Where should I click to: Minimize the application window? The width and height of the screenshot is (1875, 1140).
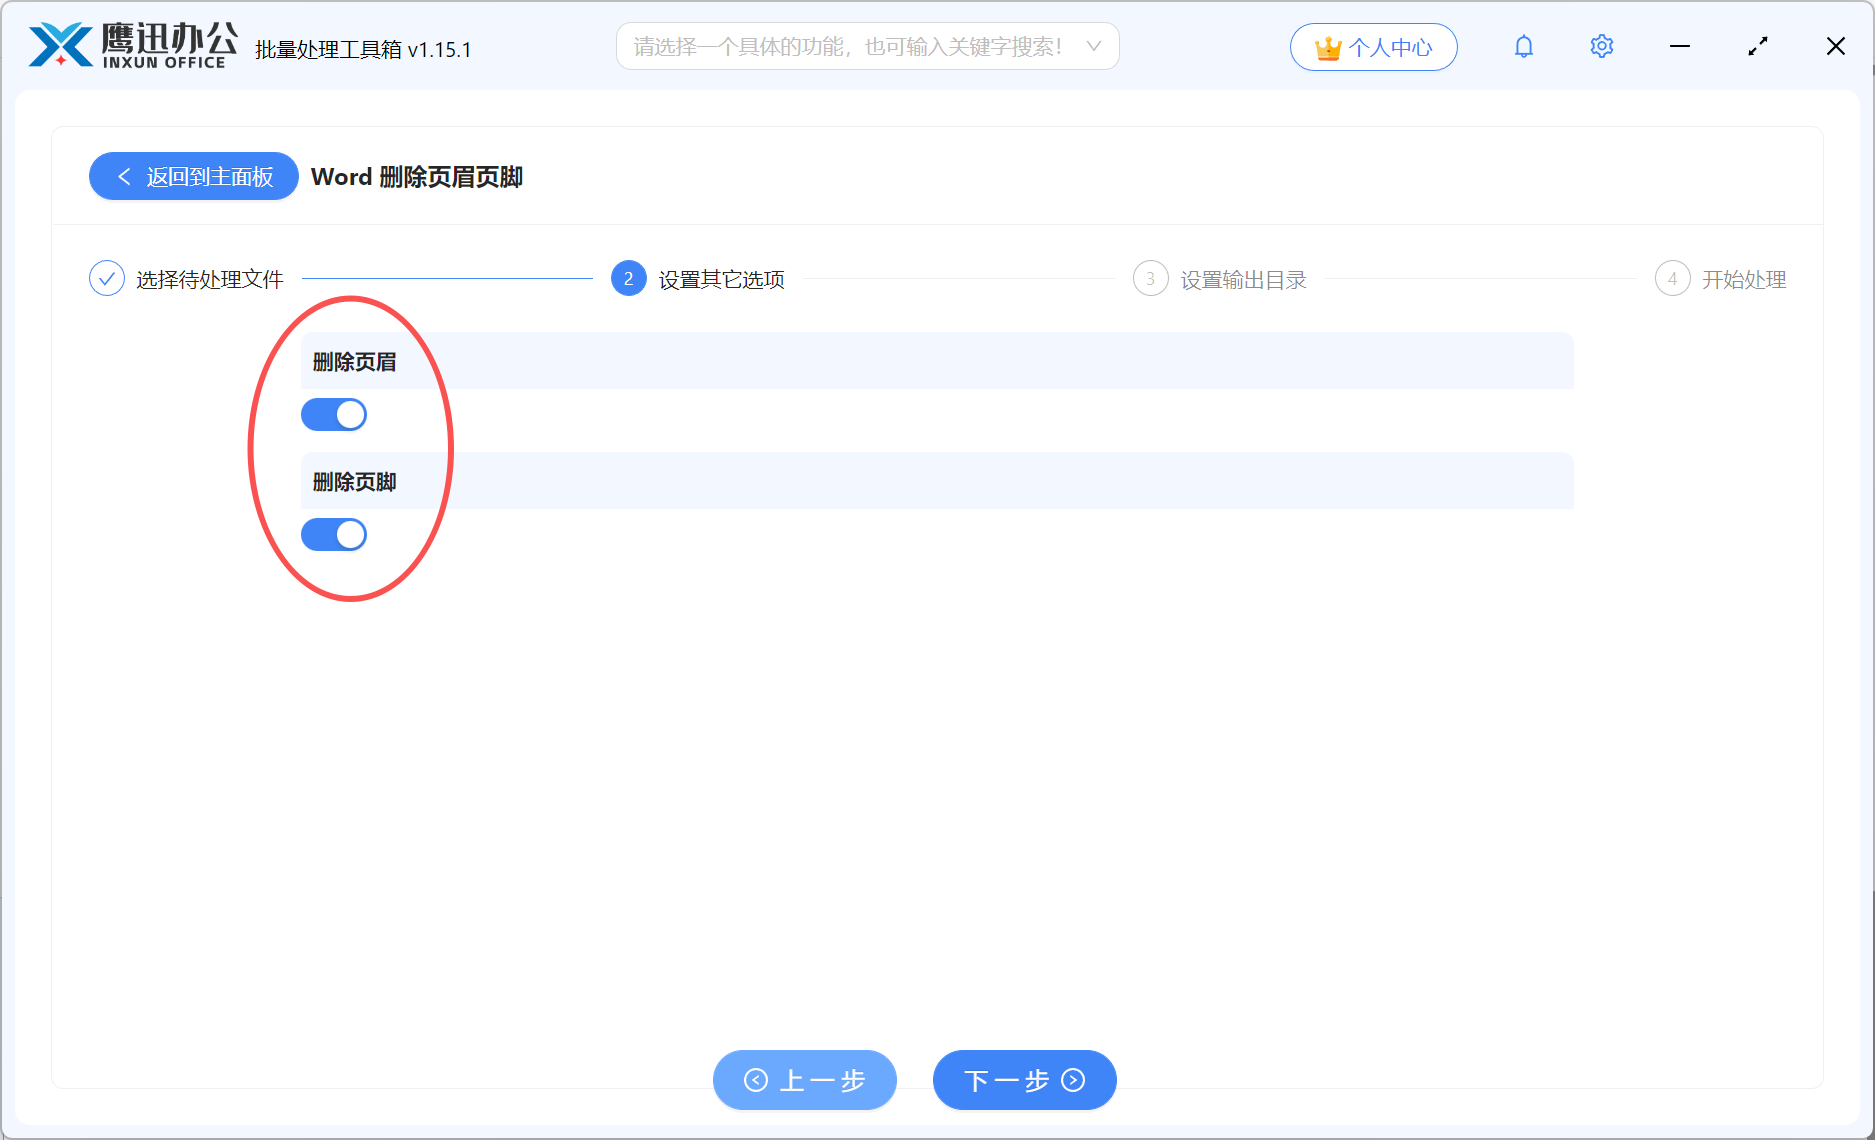pos(1680,47)
